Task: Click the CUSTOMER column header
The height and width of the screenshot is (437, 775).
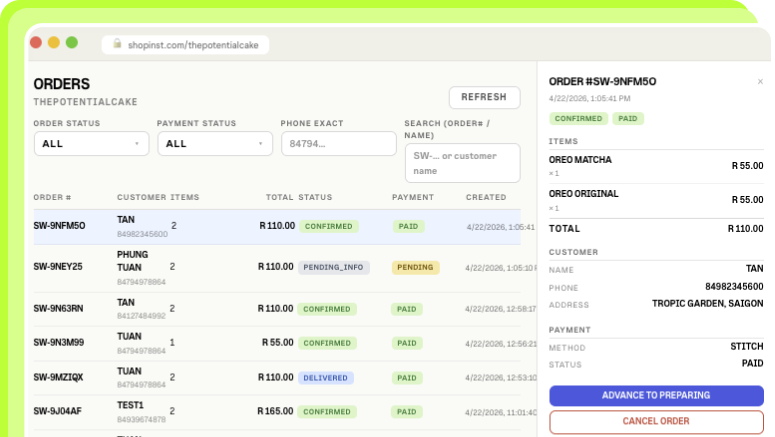Action: pos(141,197)
